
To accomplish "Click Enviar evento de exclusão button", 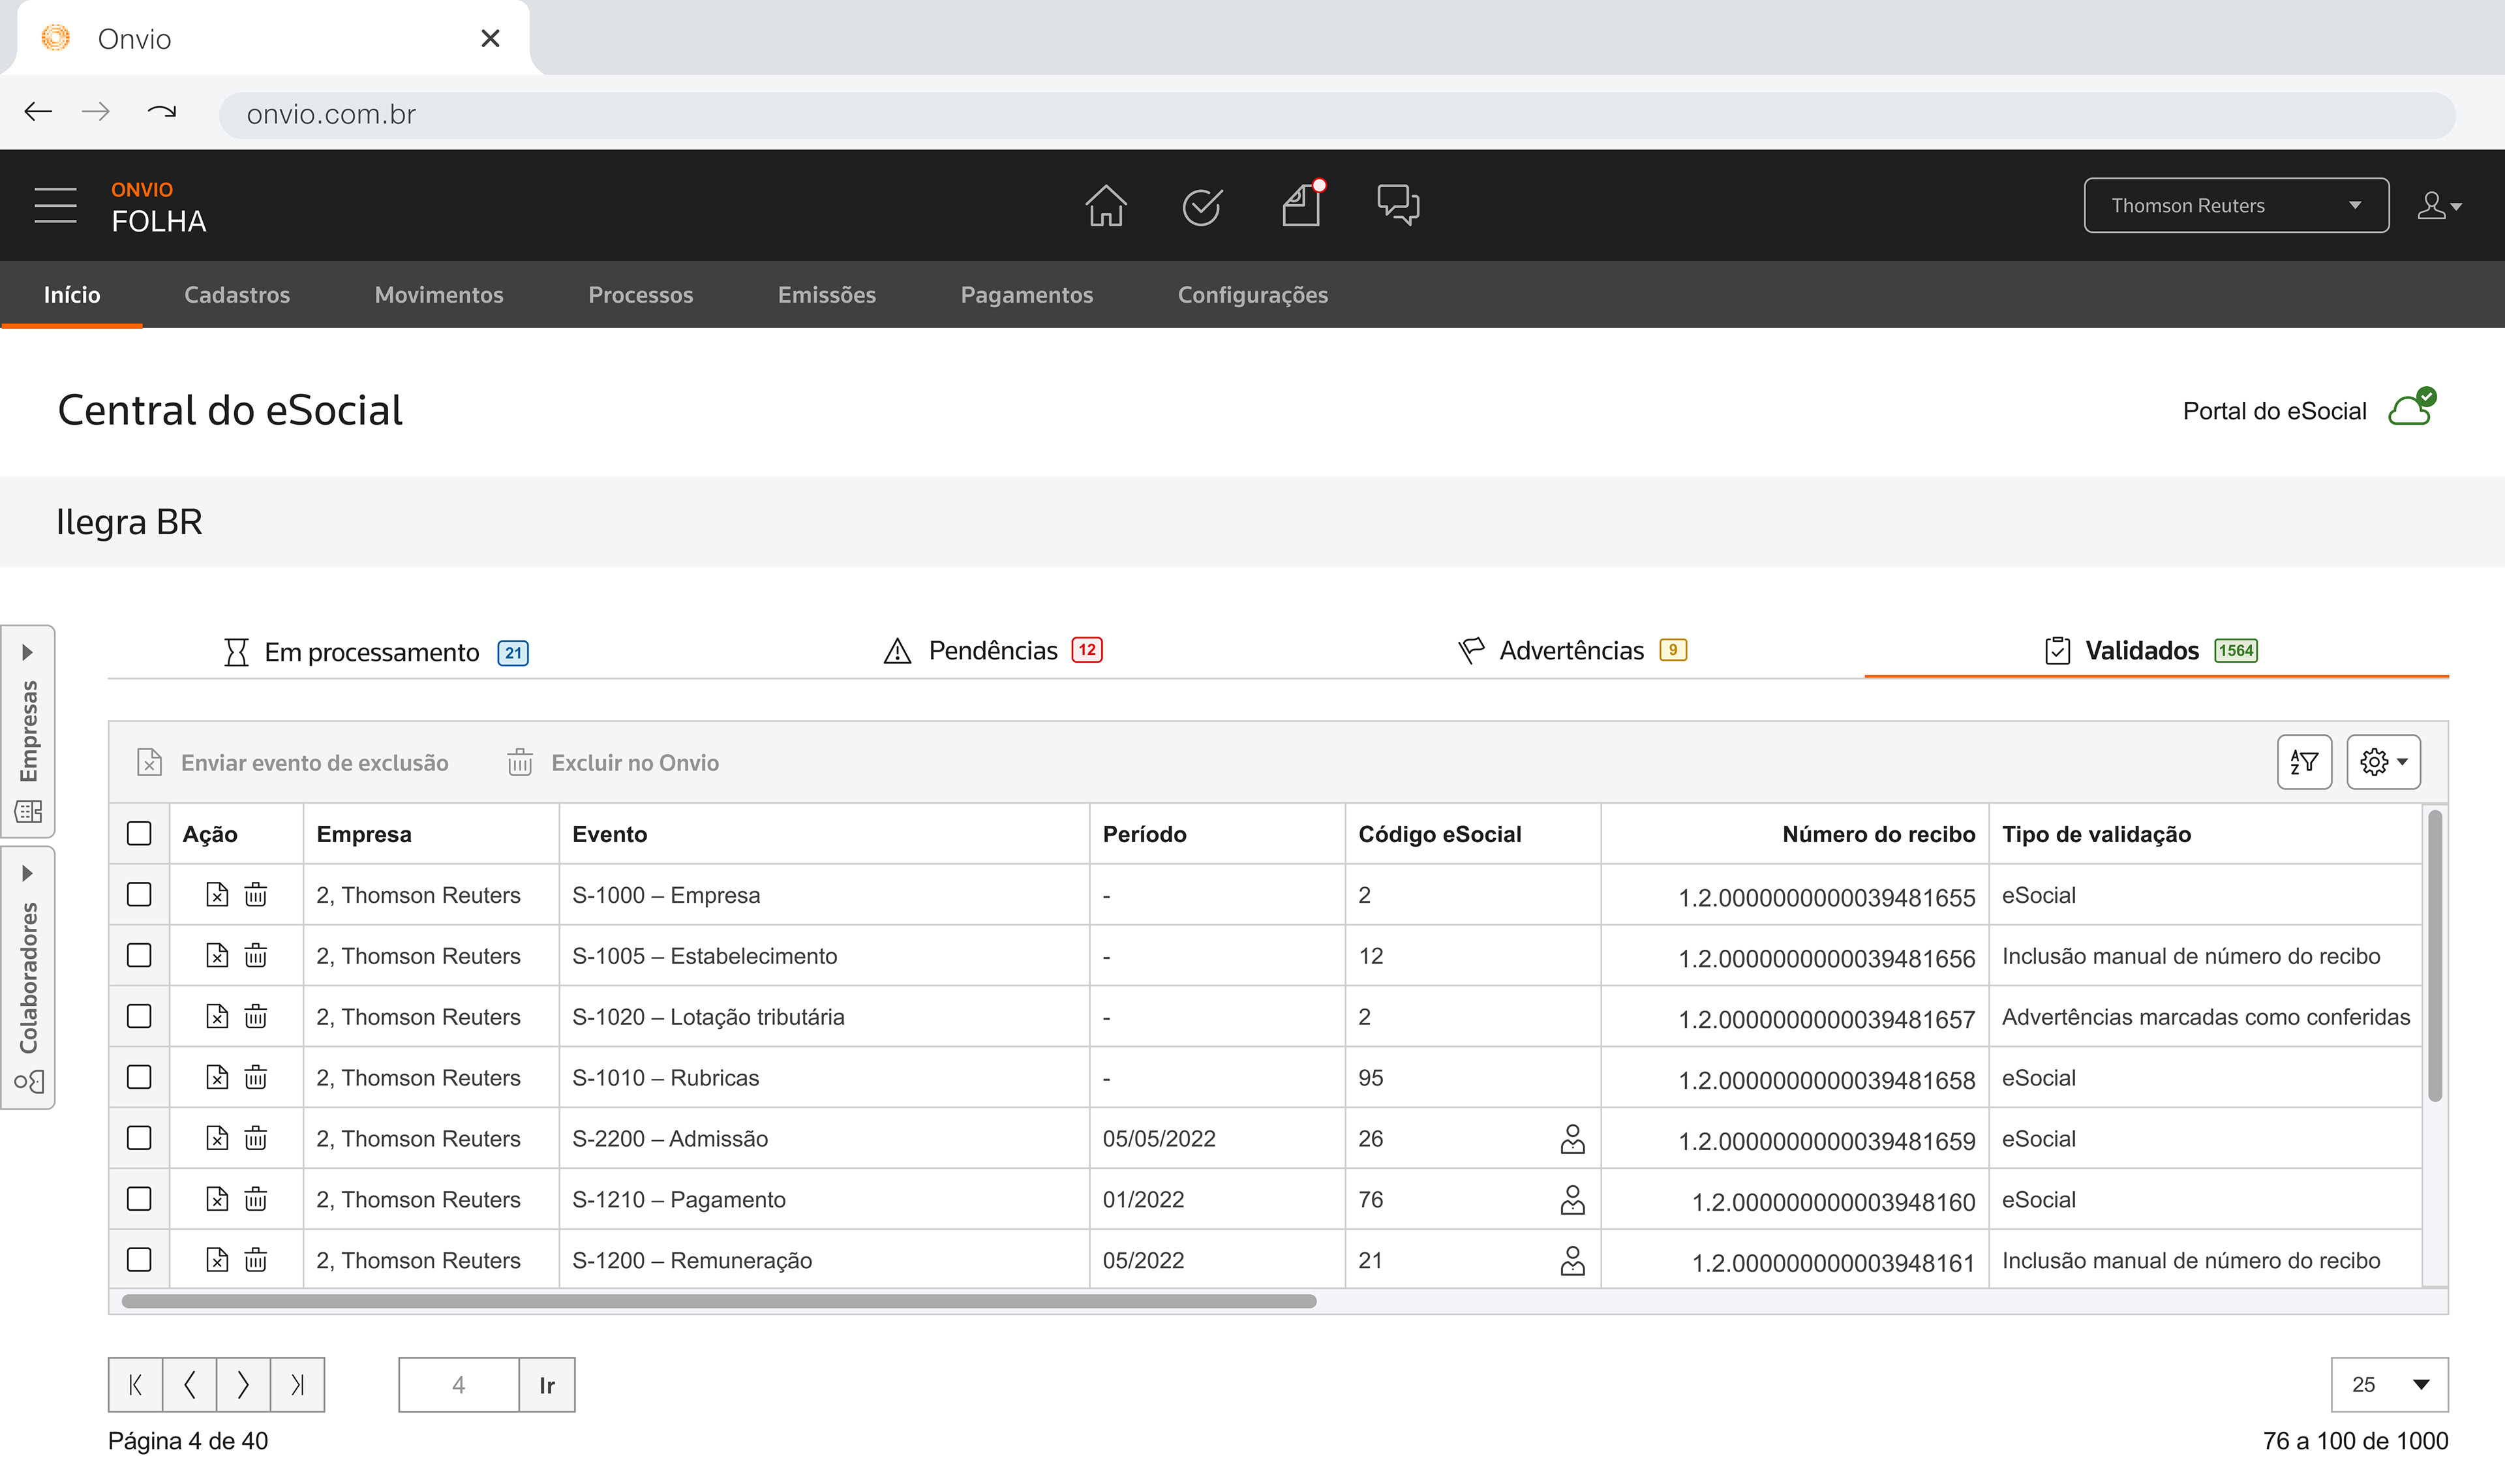I will (292, 763).
